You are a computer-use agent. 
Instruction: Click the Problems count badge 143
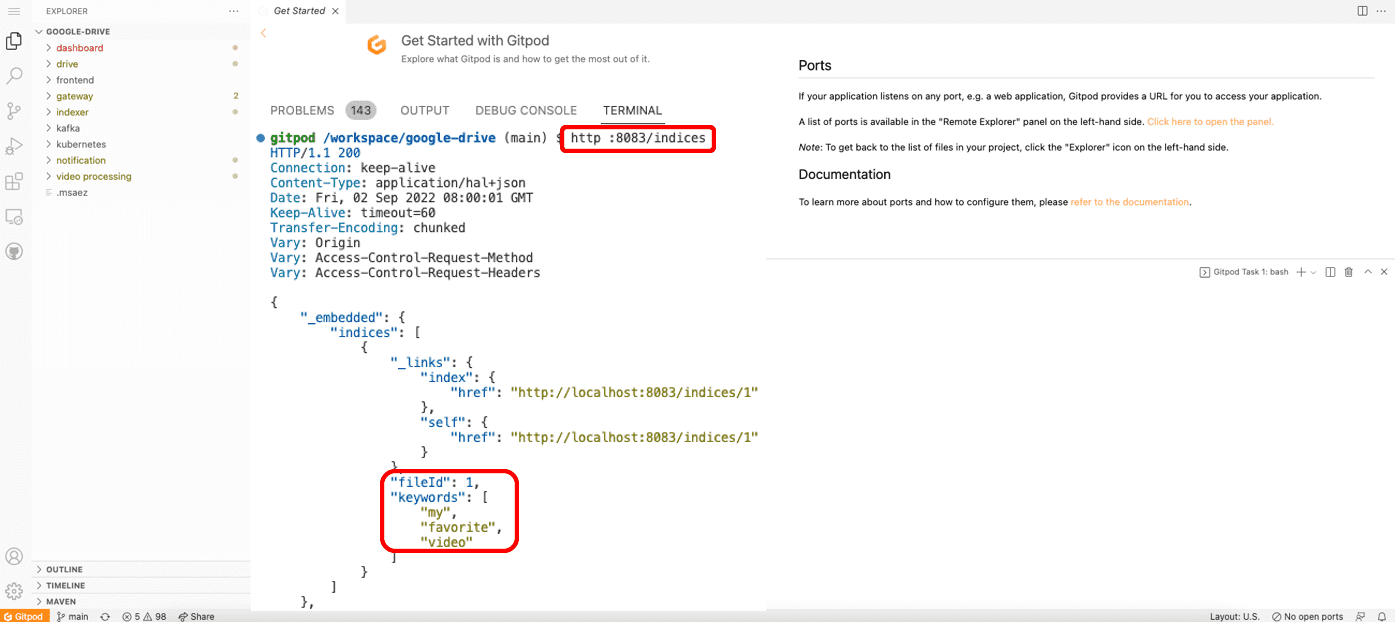coord(361,111)
